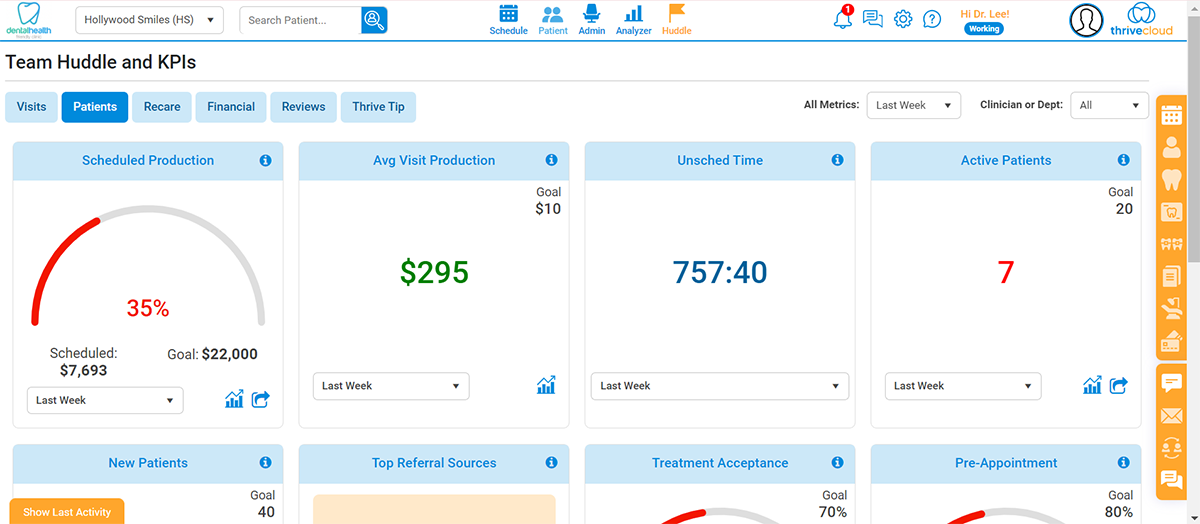The width and height of the screenshot is (1200, 524).
Task: Click the notification bell with red badge
Action: 843,19
